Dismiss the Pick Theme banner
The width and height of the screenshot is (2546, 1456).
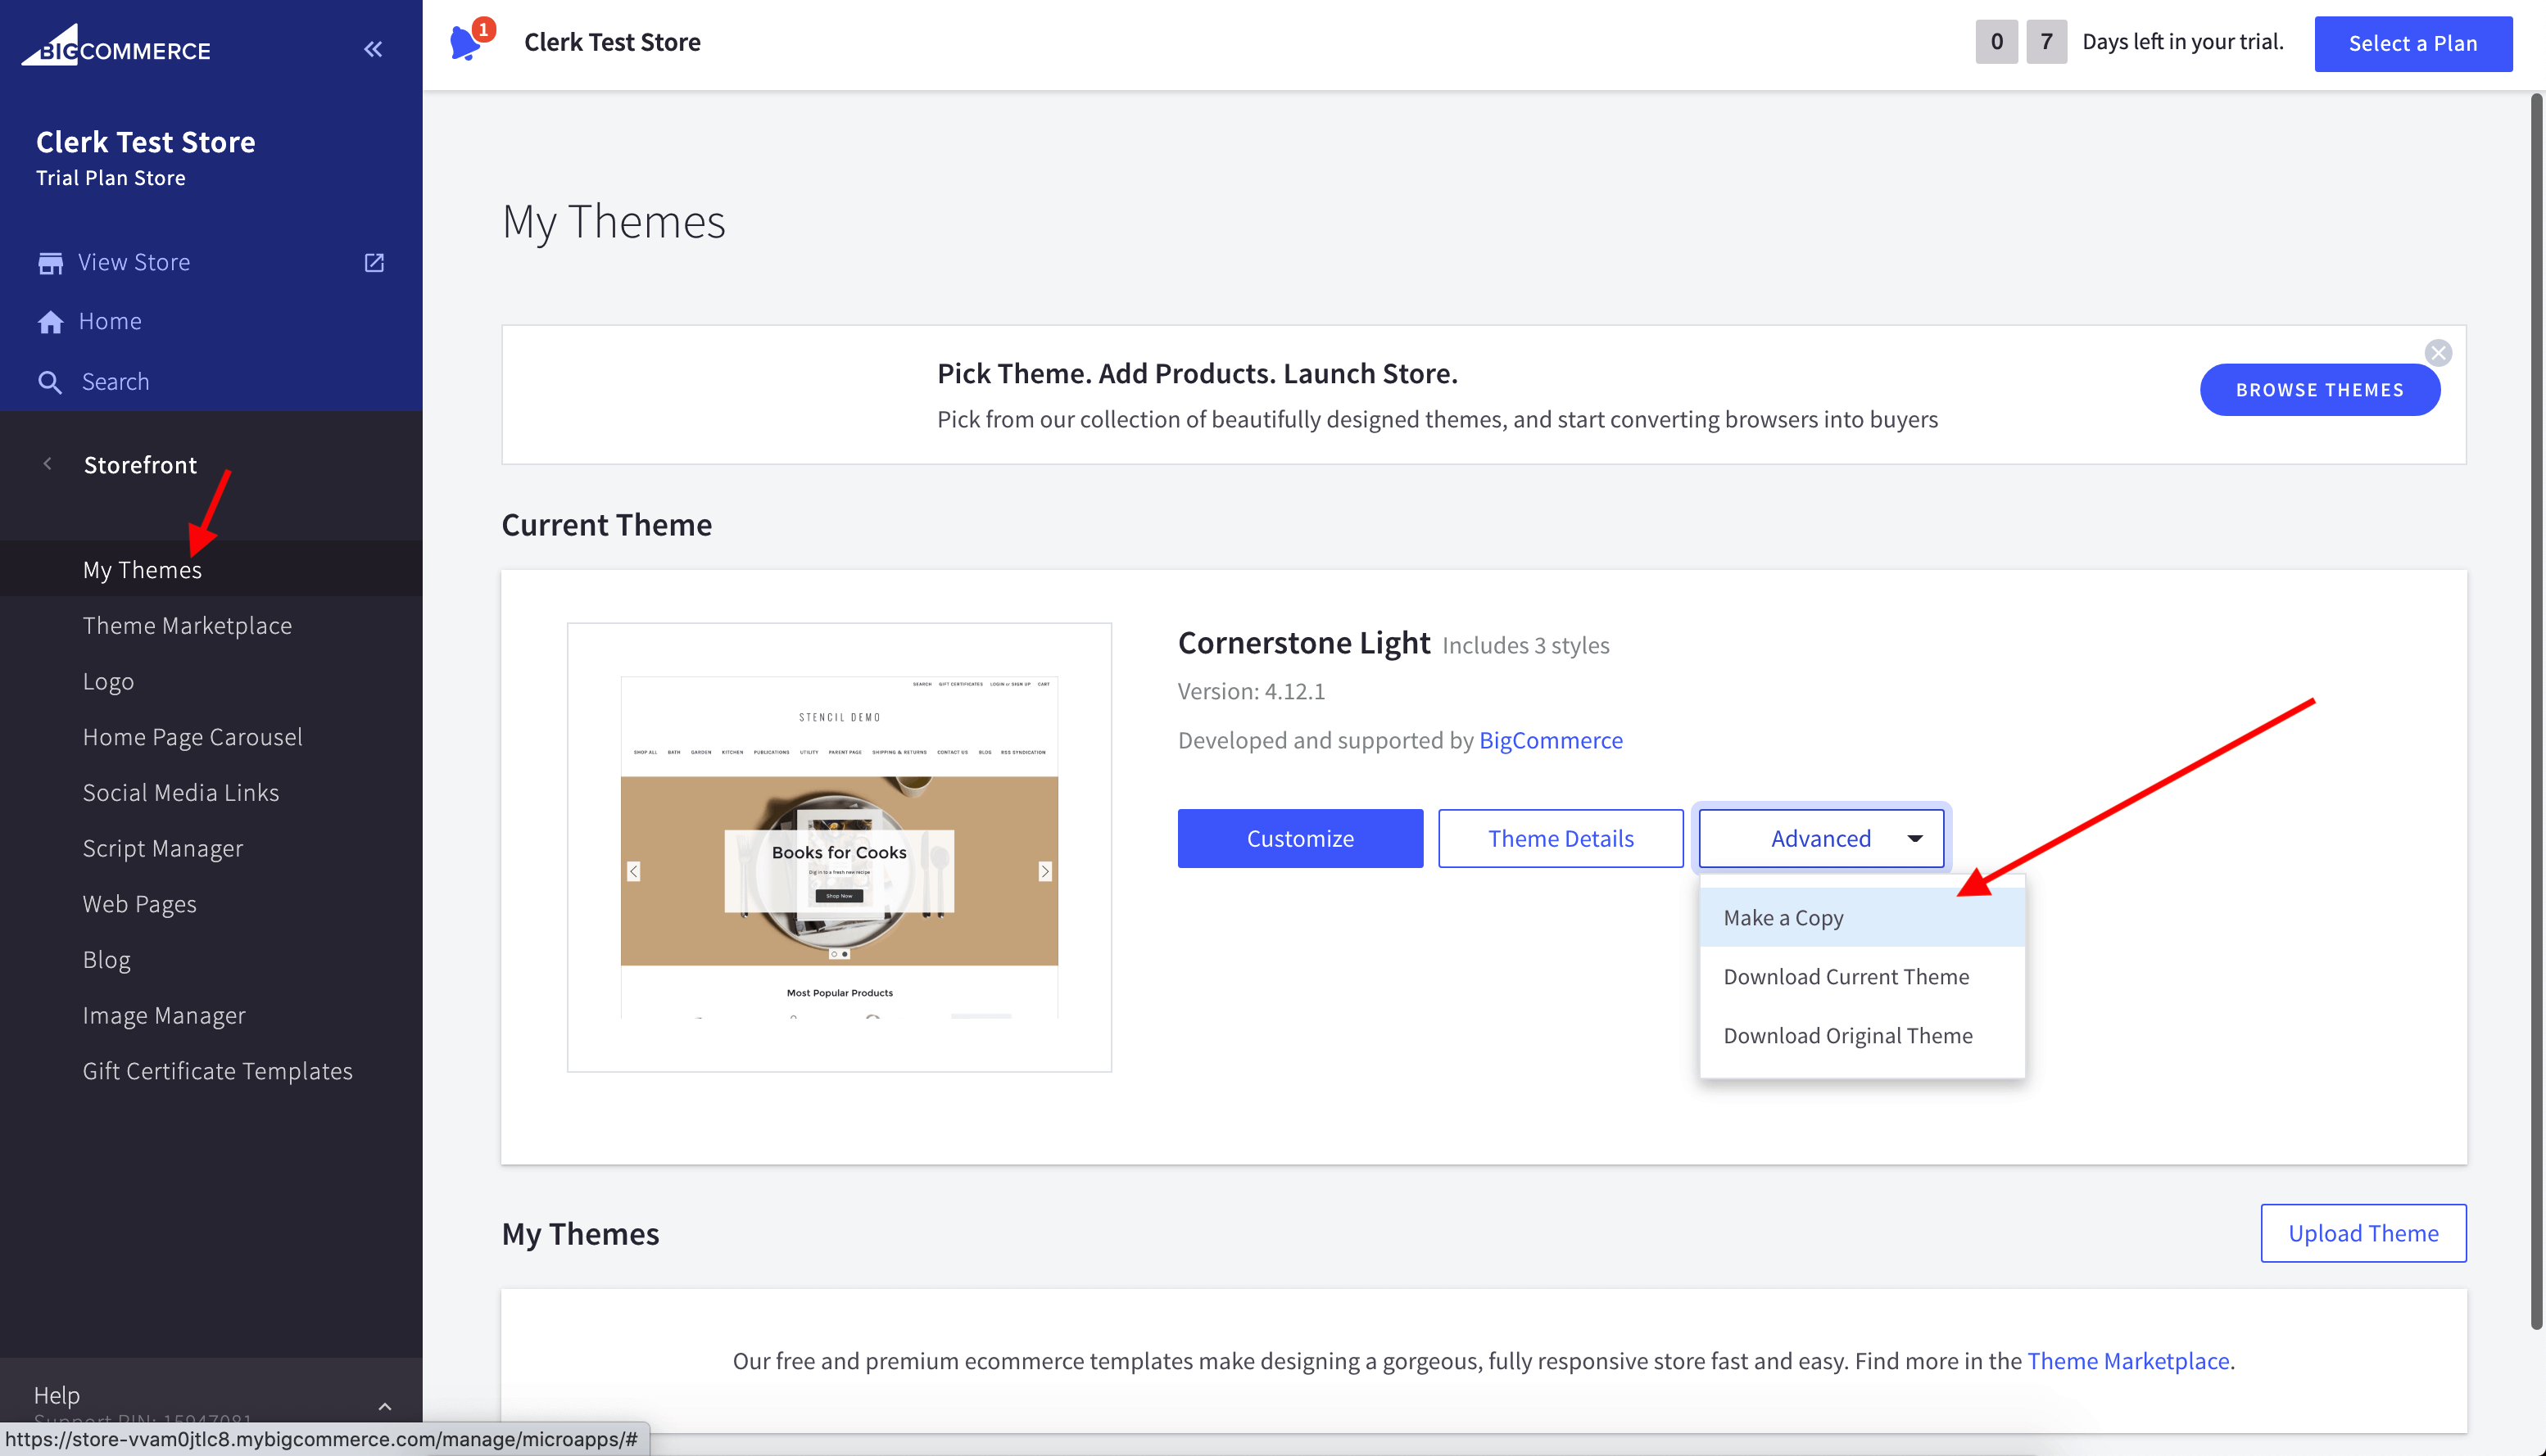(2438, 353)
